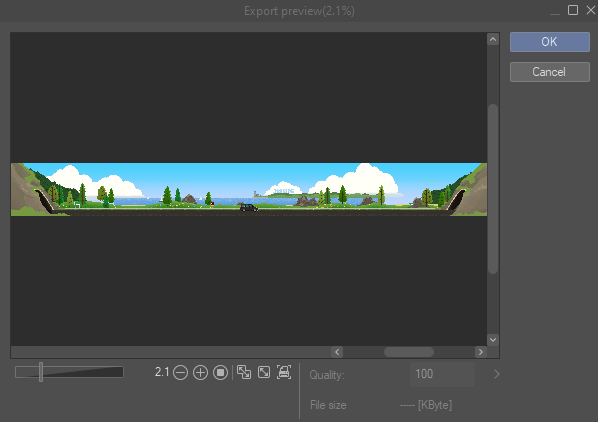
Task: Confirm export with the OK button
Action: point(550,42)
